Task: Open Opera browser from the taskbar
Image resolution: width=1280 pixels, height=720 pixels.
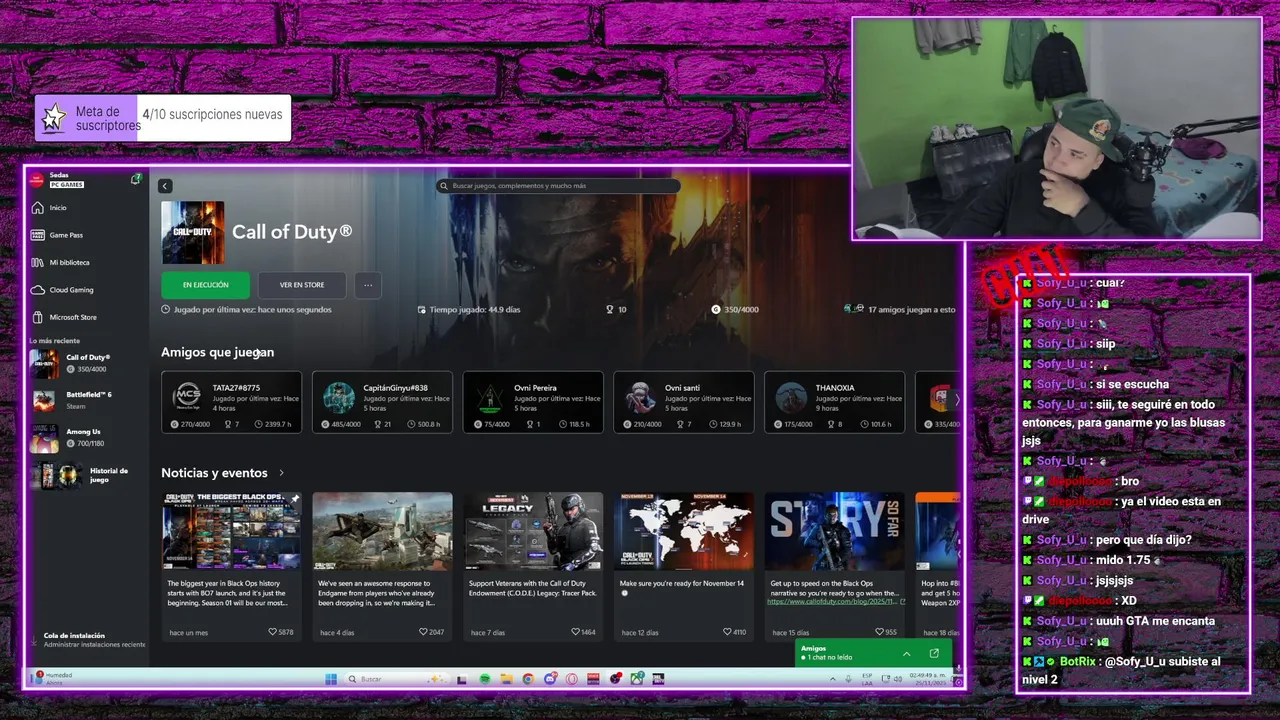Action: click(571, 679)
